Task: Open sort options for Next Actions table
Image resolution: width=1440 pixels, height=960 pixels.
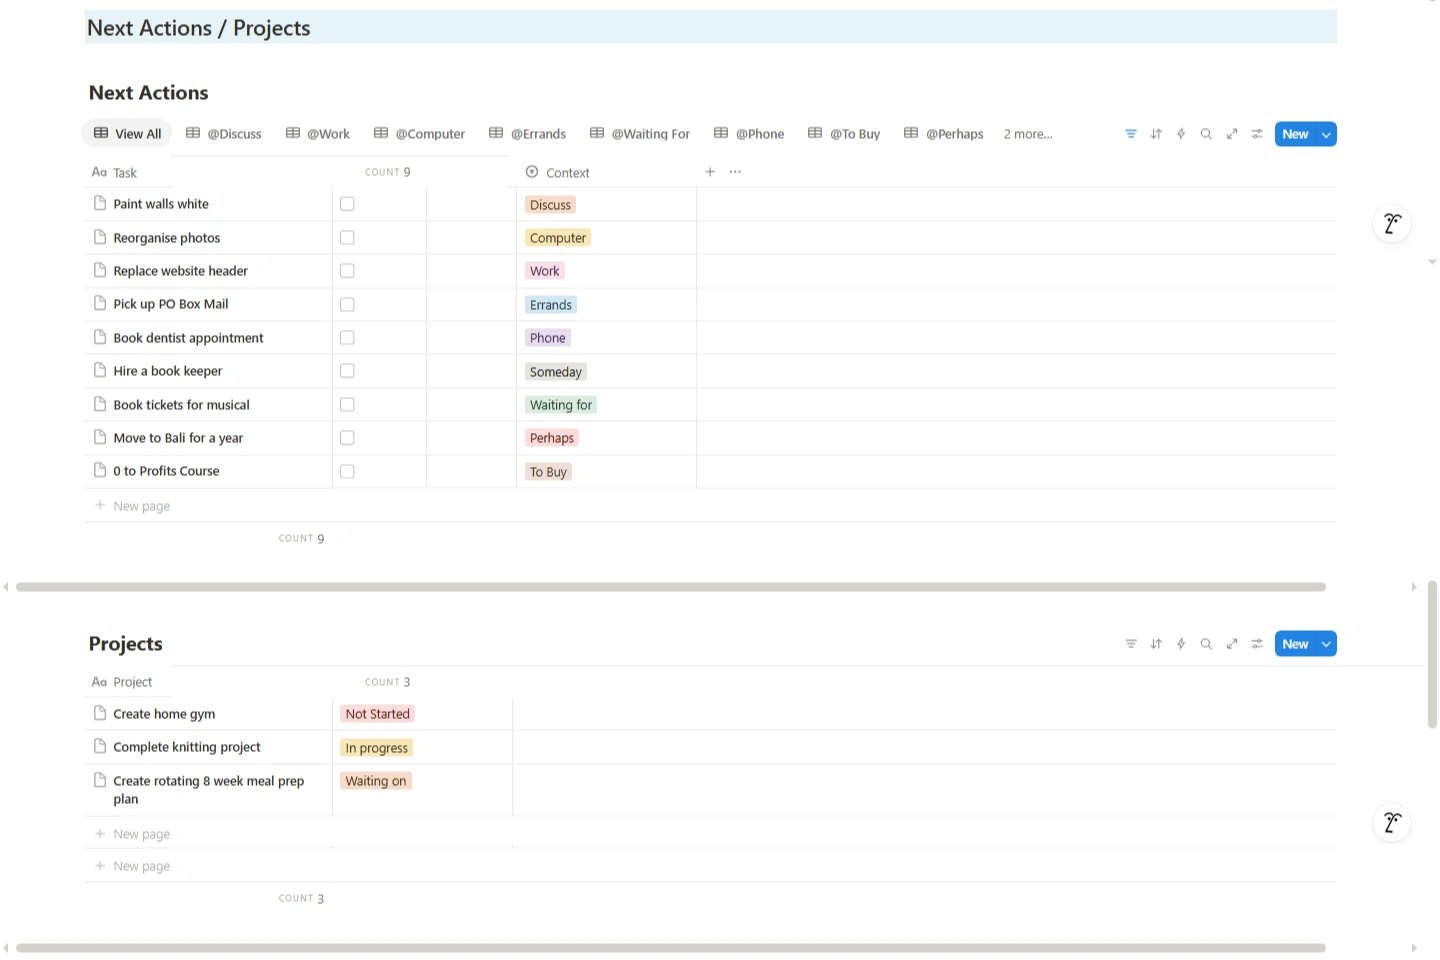Action: pos(1156,134)
